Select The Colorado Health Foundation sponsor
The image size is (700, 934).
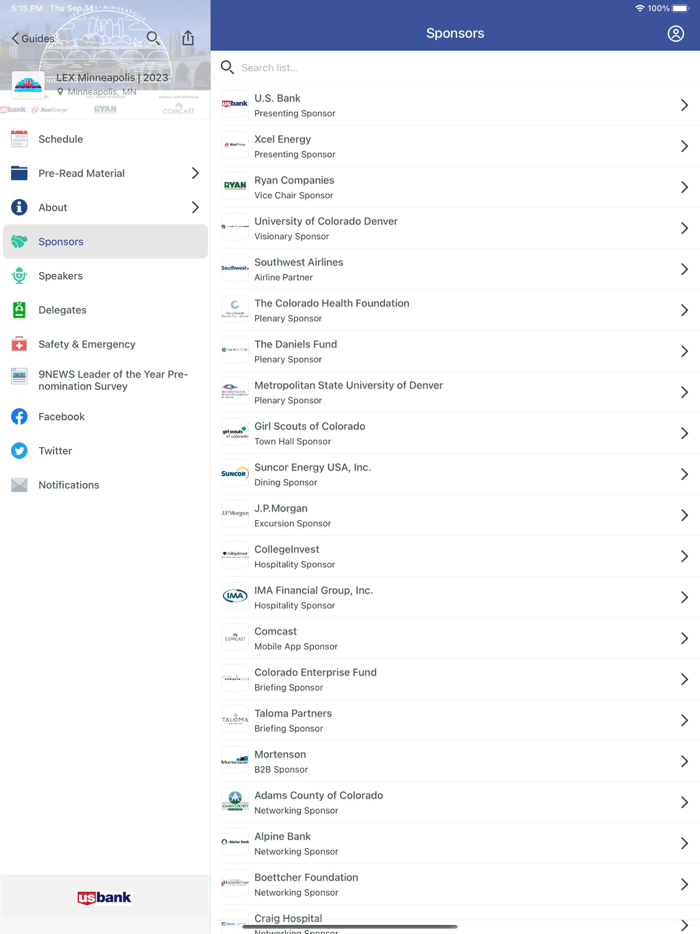click(456, 310)
